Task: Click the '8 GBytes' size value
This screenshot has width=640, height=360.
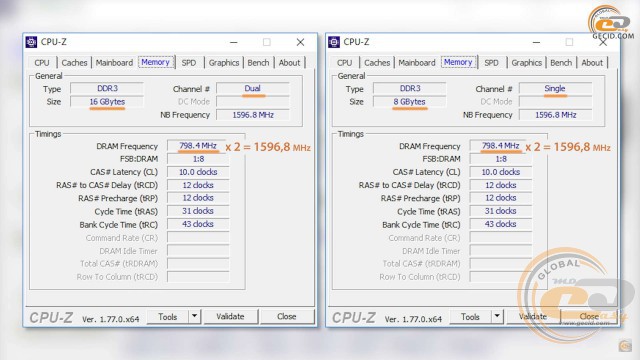Action: pyautogui.click(x=409, y=102)
